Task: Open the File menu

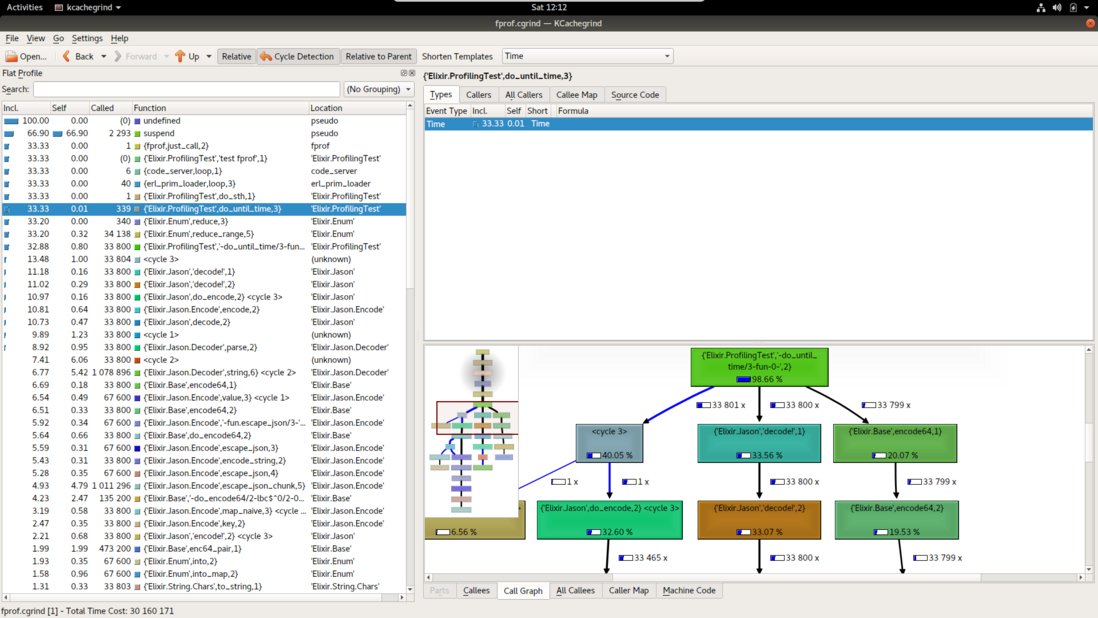Action: pos(12,38)
